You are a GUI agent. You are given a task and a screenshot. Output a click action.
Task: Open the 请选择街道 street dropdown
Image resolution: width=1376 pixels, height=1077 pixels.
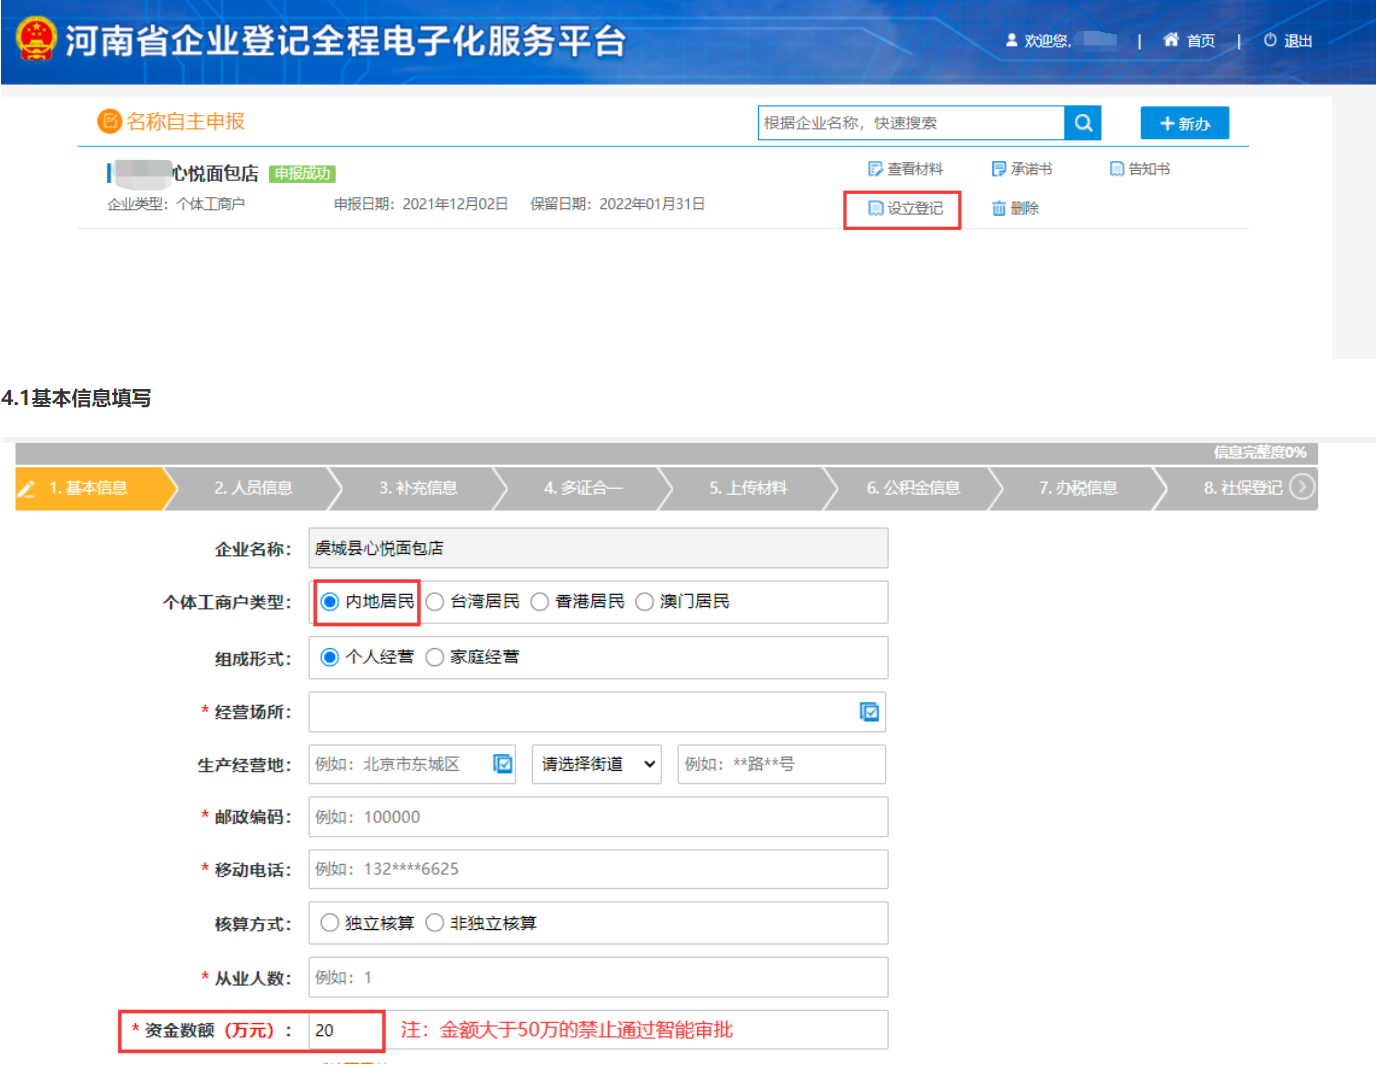pos(596,764)
